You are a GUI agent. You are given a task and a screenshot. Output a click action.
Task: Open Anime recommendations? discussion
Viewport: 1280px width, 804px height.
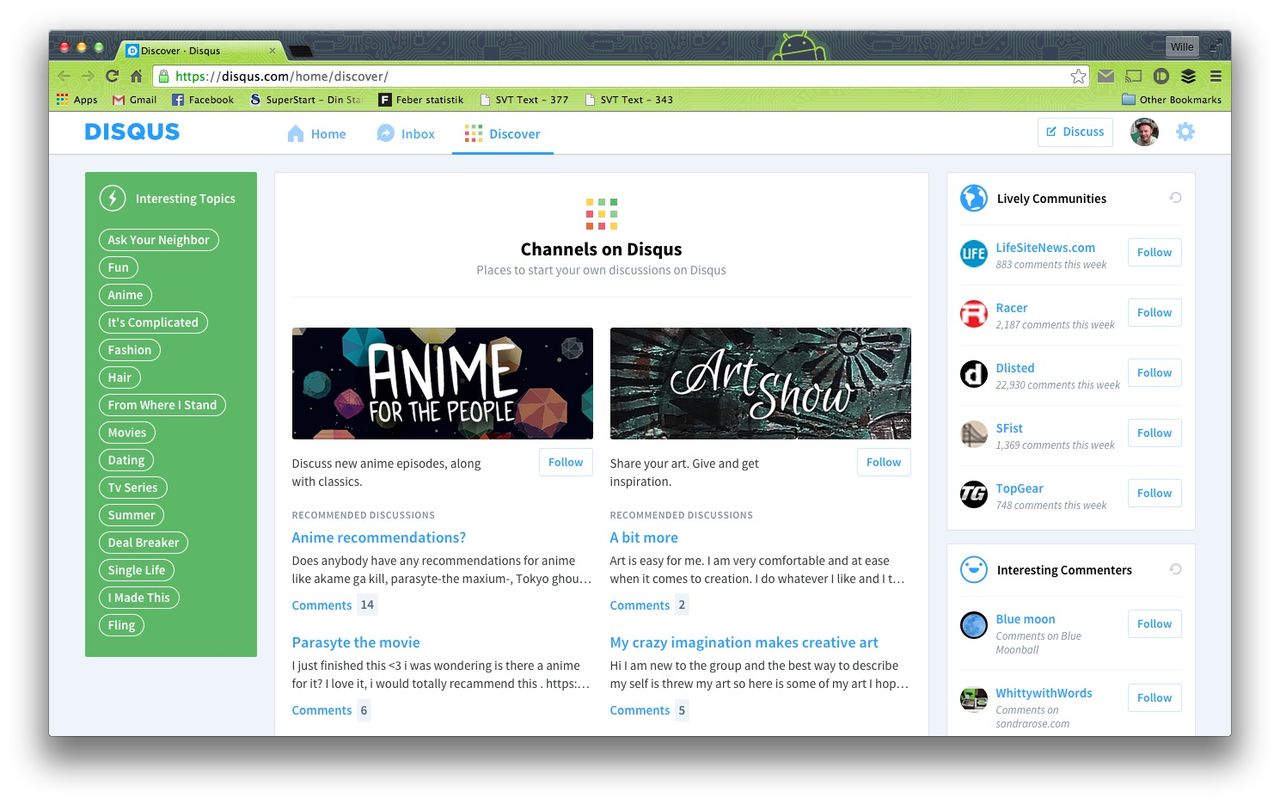(379, 538)
